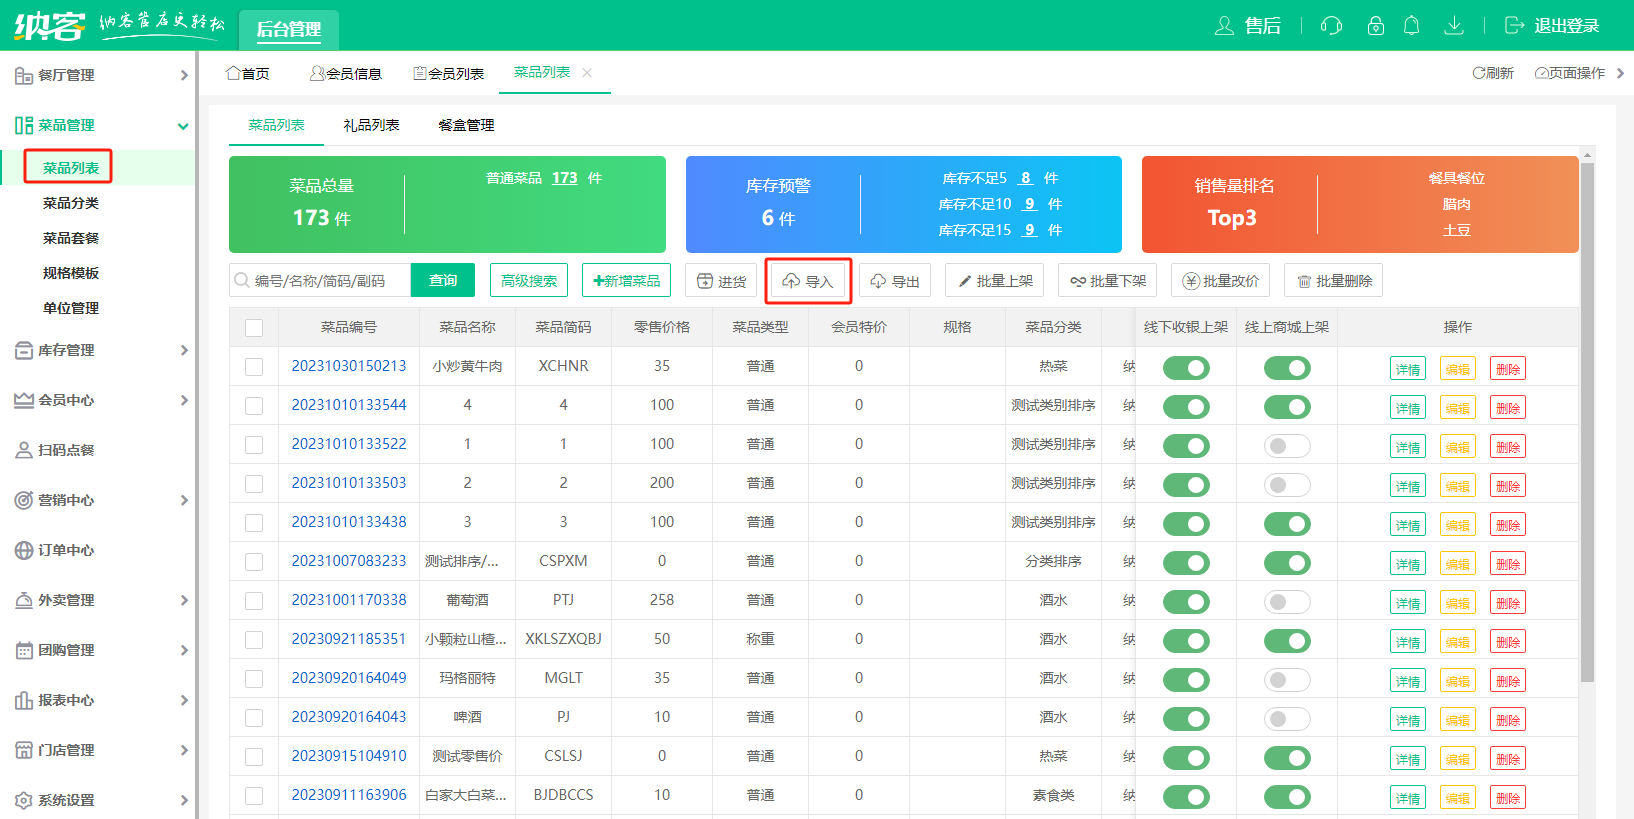Viewport: 1634px width, 819px height.
Task: Click the download icon in top bar
Action: click(1454, 26)
